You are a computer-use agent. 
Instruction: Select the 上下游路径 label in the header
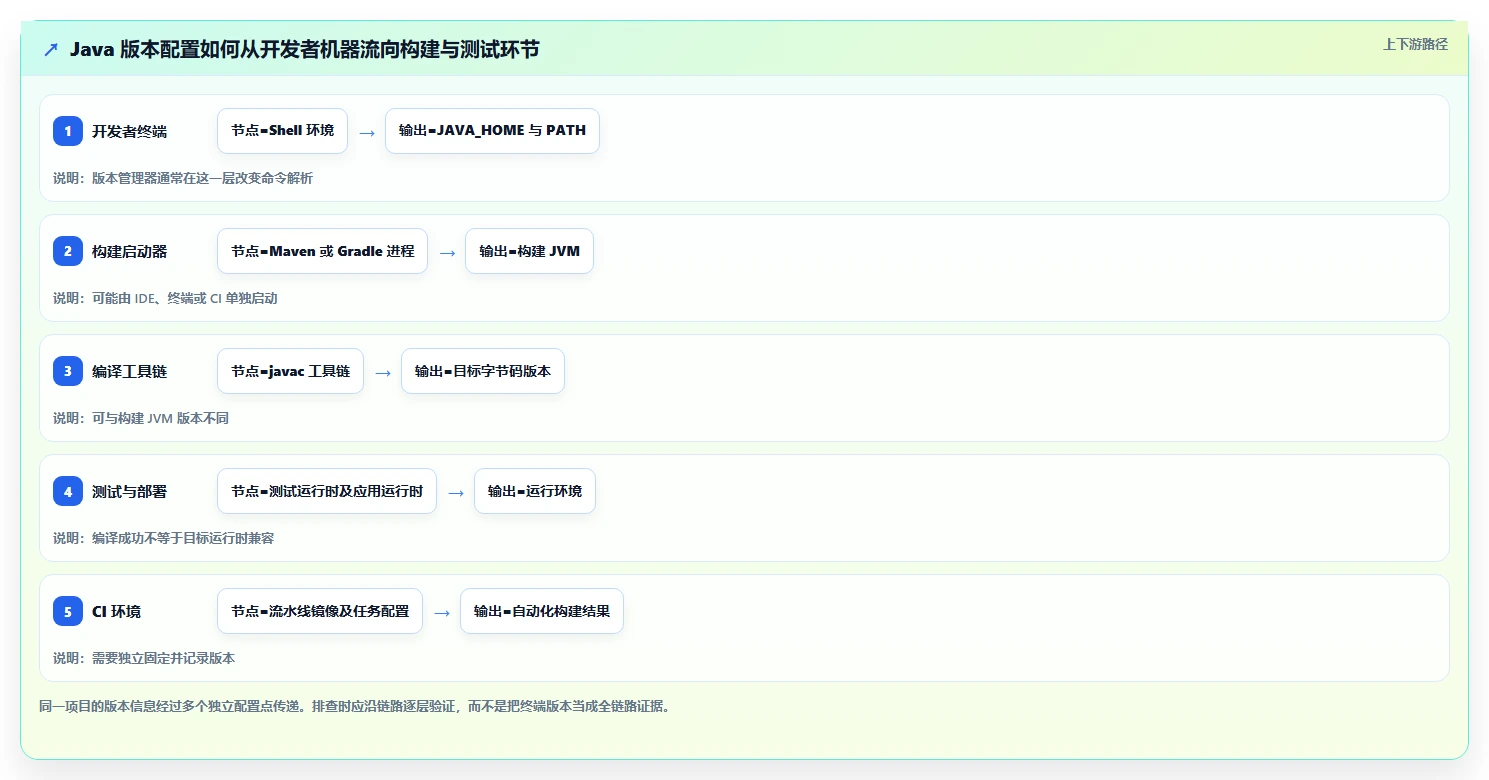pos(1415,44)
